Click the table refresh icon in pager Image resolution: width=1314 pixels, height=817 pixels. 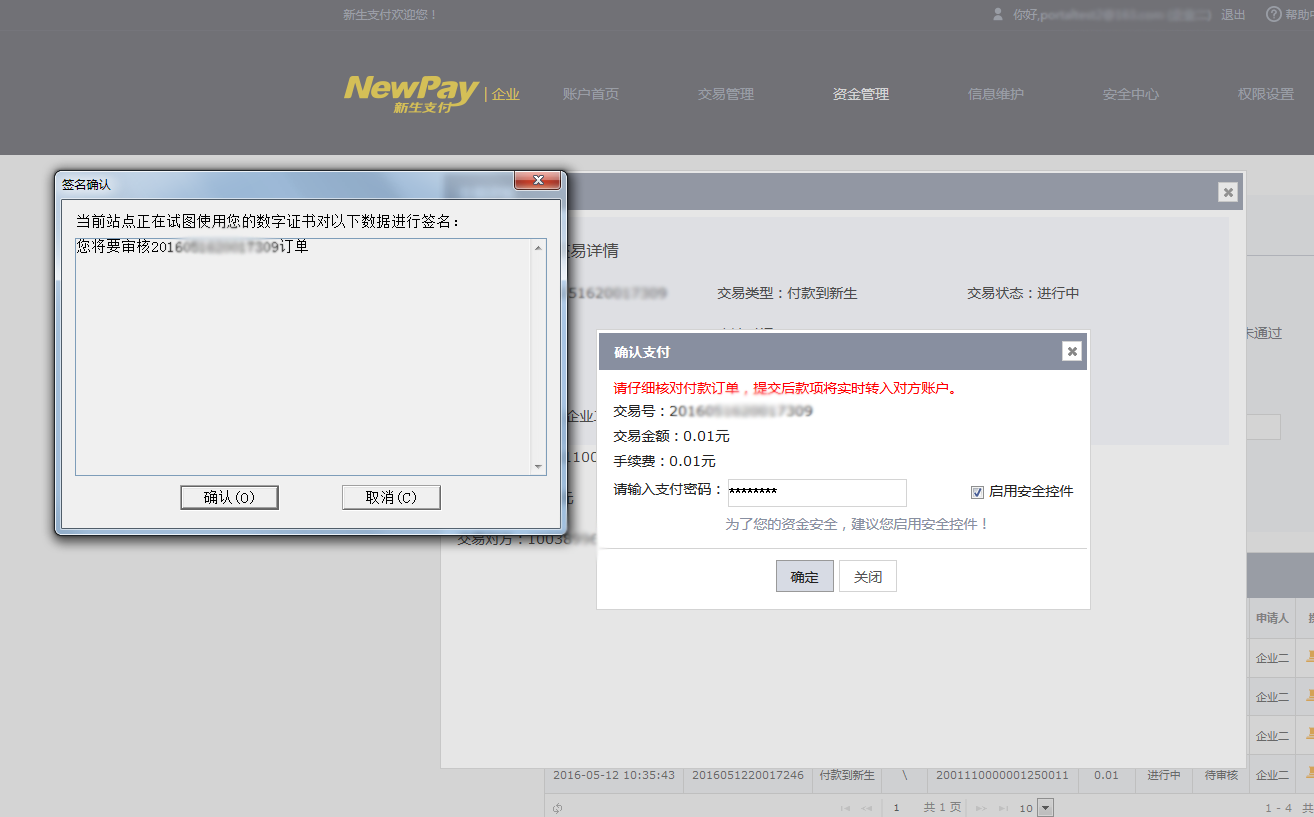[556, 808]
